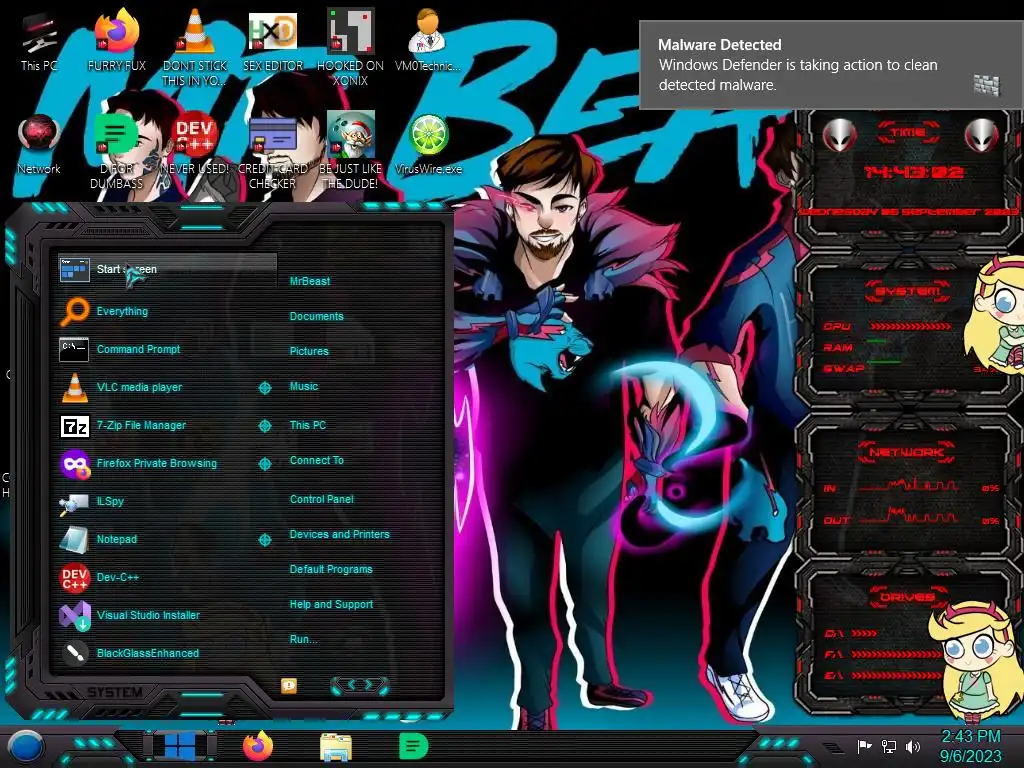Viewport: 1024px width, 768px height.
Task: Launch BlackGlassEnhanced from the start menu
Action: tap(167, 653)
